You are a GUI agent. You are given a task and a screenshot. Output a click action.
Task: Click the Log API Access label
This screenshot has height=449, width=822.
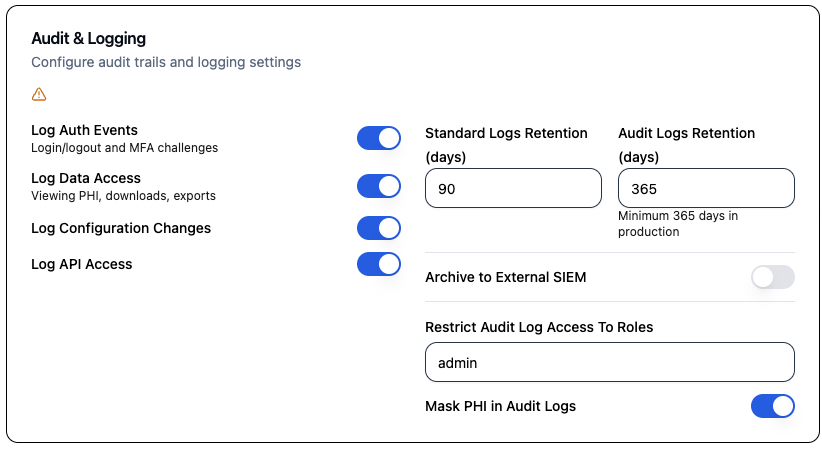[x=82, y=264]
